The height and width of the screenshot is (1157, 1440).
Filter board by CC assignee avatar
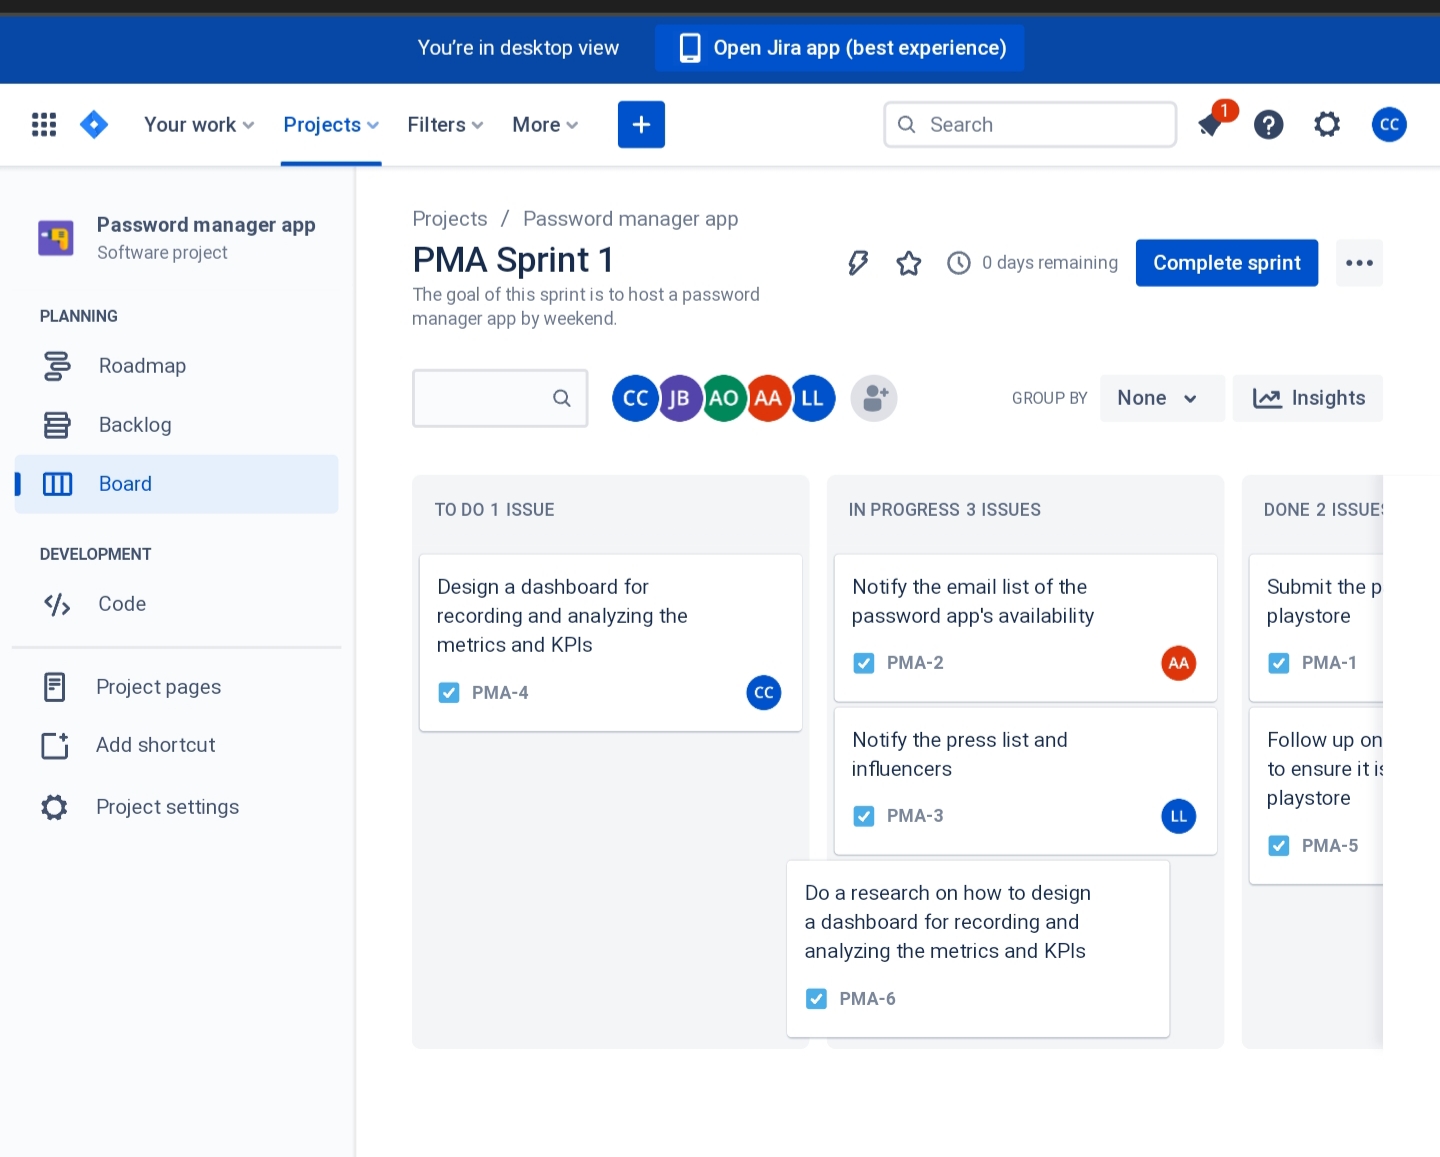coord(635,398)
